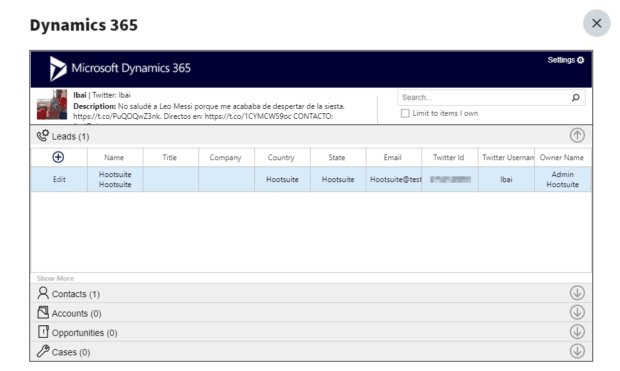The image size is (620, 371).
Task: Add a new lead with plus icon
Action: [58, 157]
